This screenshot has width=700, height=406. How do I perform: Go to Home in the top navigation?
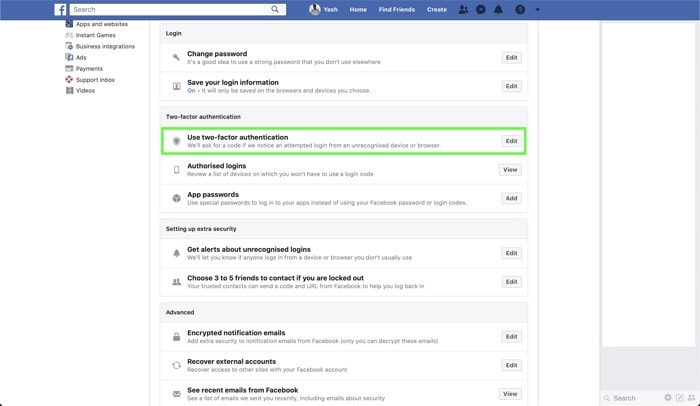pos(358,9)
